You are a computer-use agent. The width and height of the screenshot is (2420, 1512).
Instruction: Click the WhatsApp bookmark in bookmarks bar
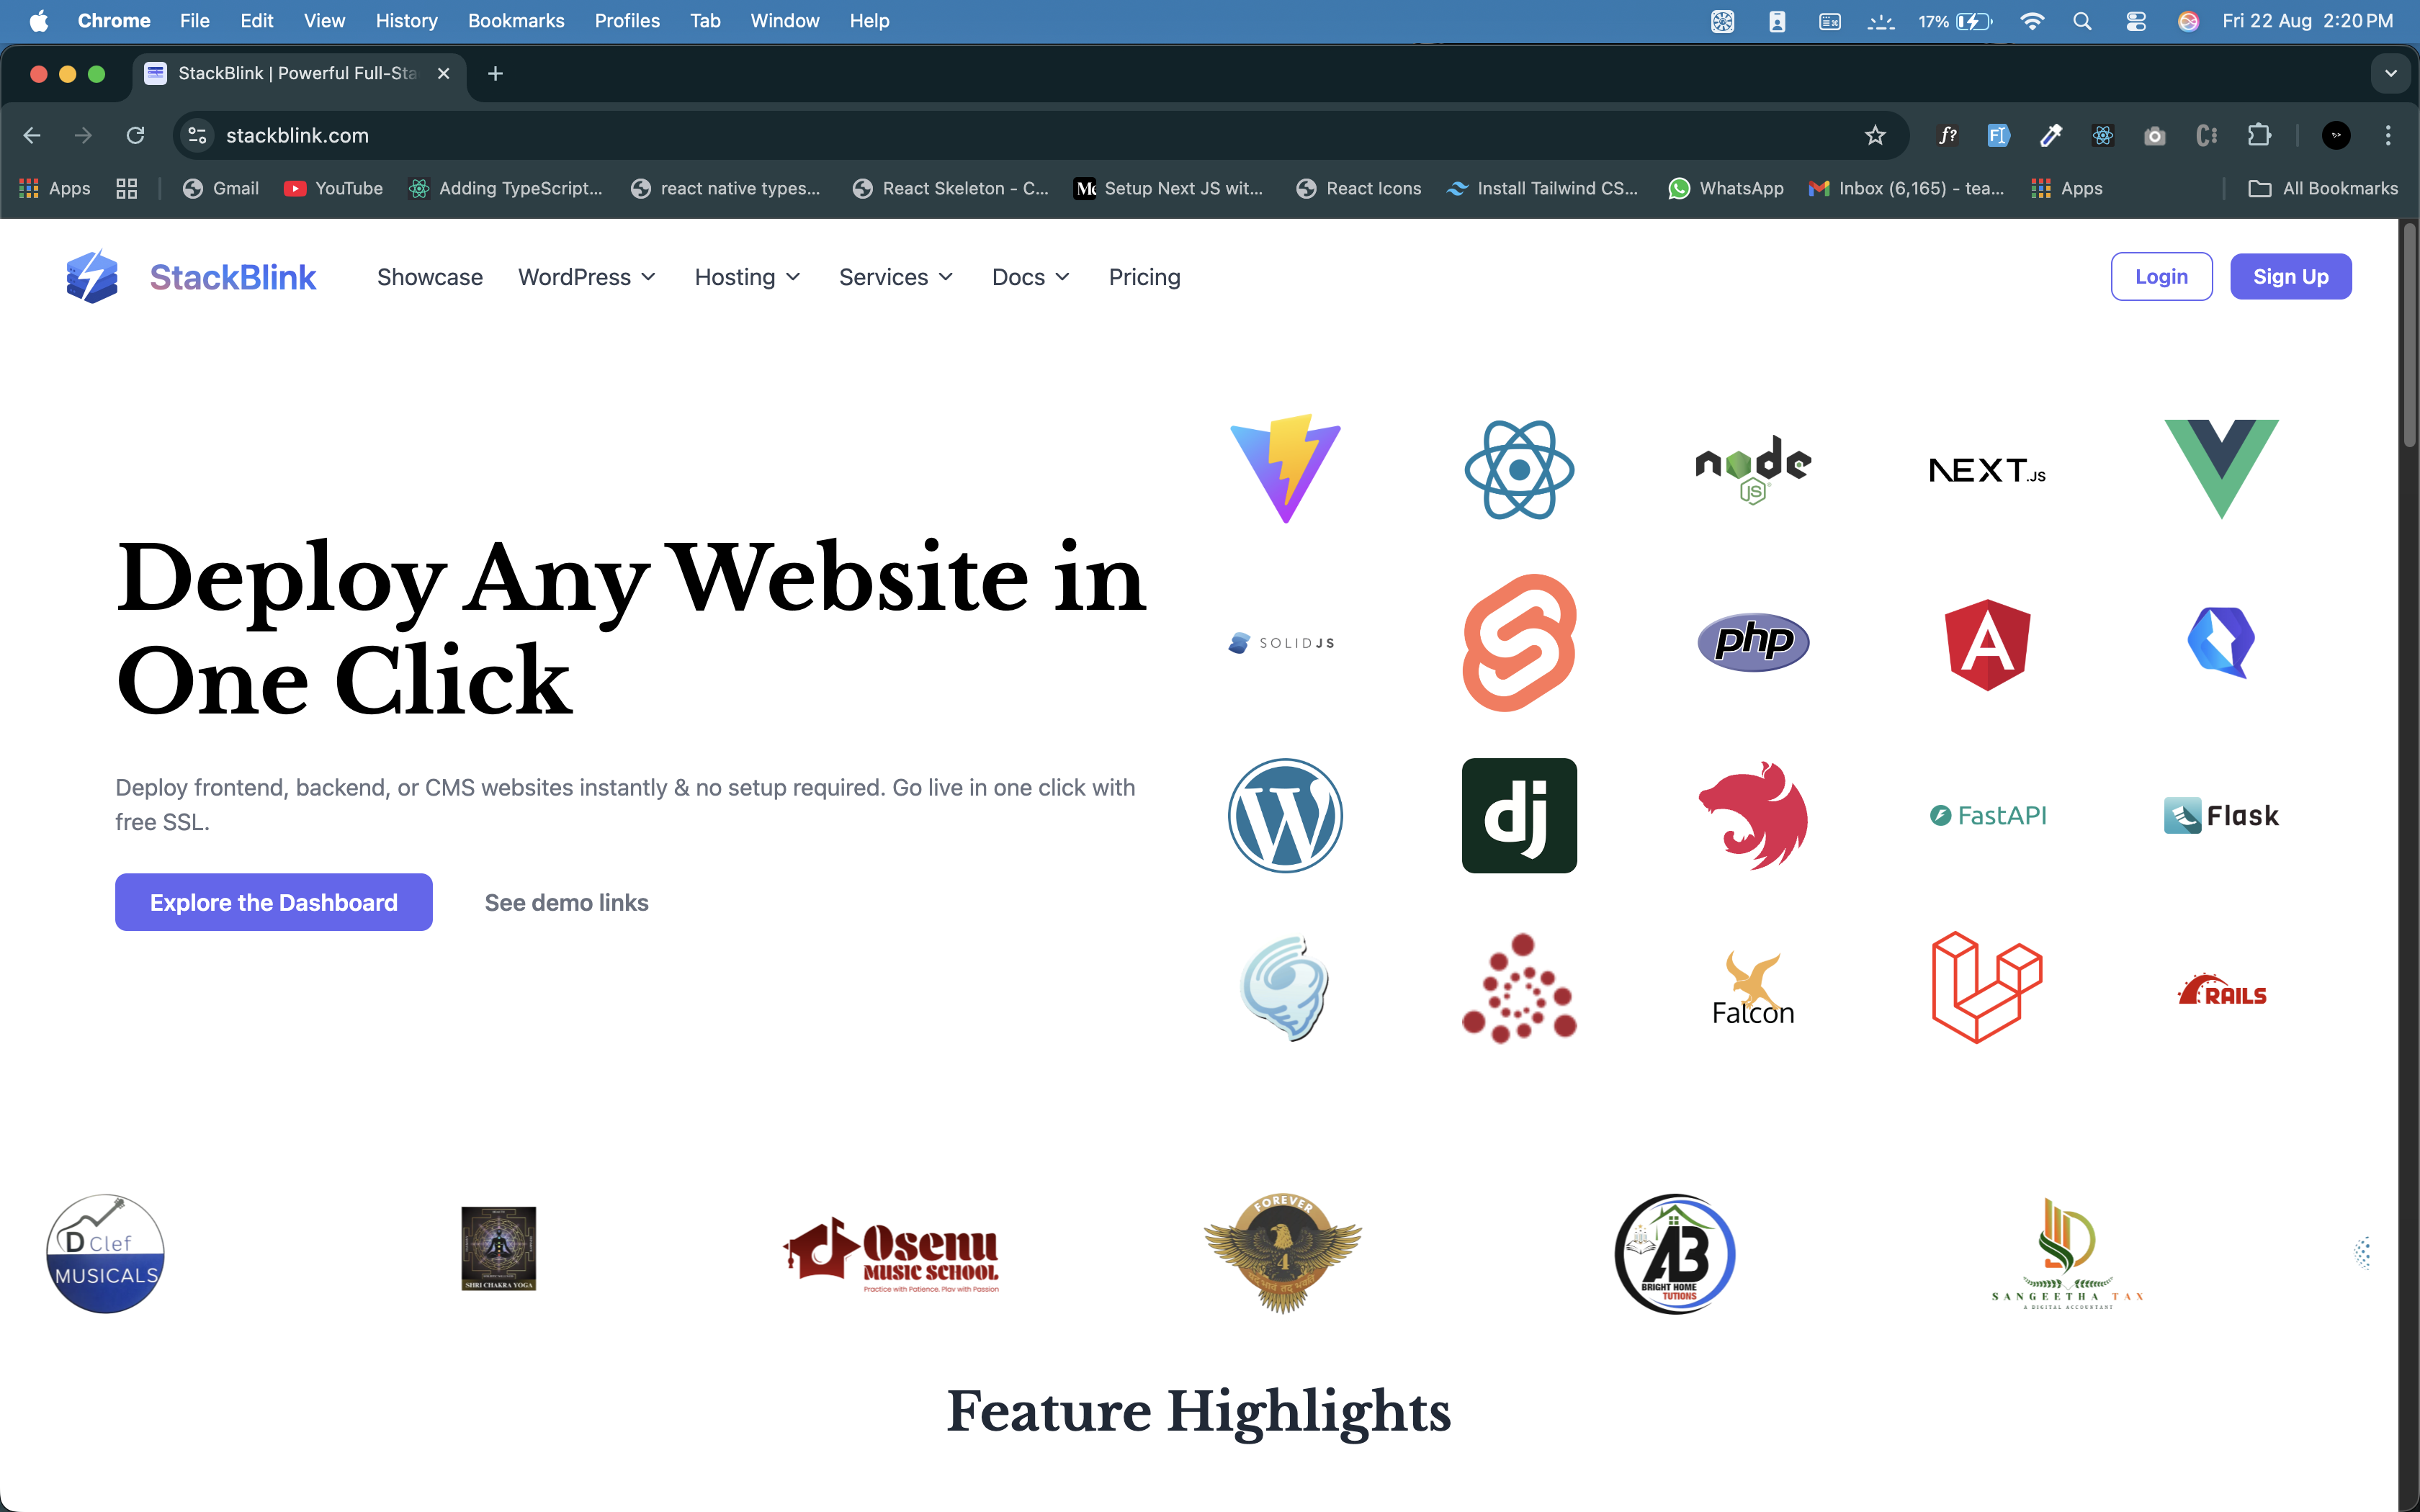click(x=1727, y=188)
